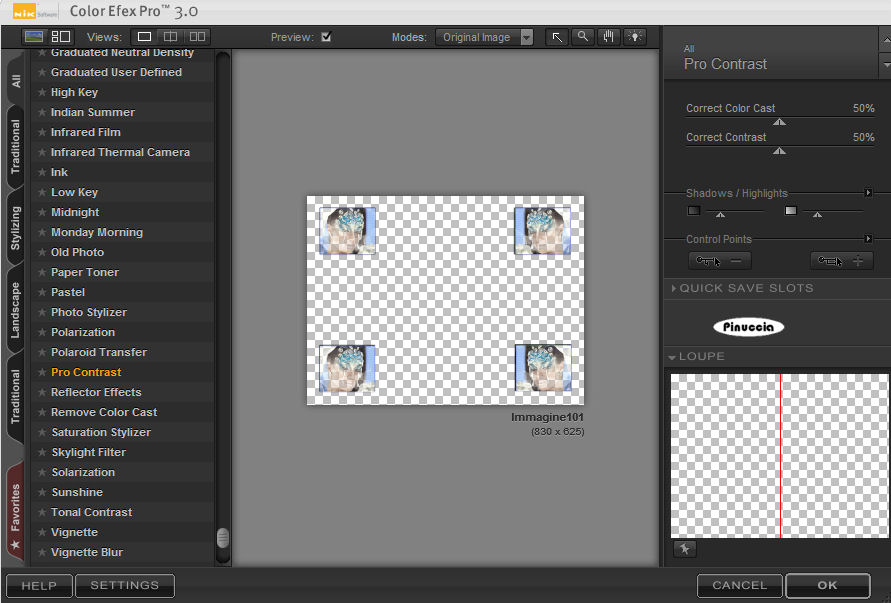
Task: Click the Immagine101 preview image
Action: (x=445, y=300)
